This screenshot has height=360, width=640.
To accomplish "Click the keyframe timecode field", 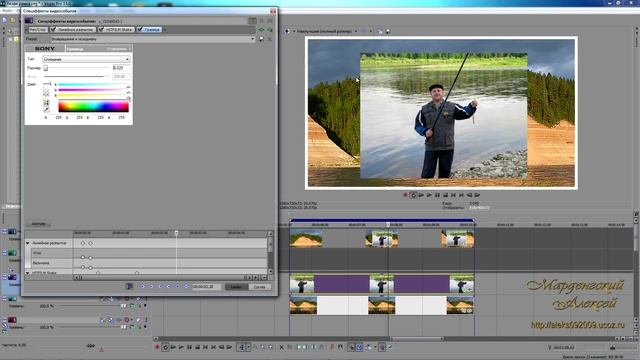I will [207, 287].
